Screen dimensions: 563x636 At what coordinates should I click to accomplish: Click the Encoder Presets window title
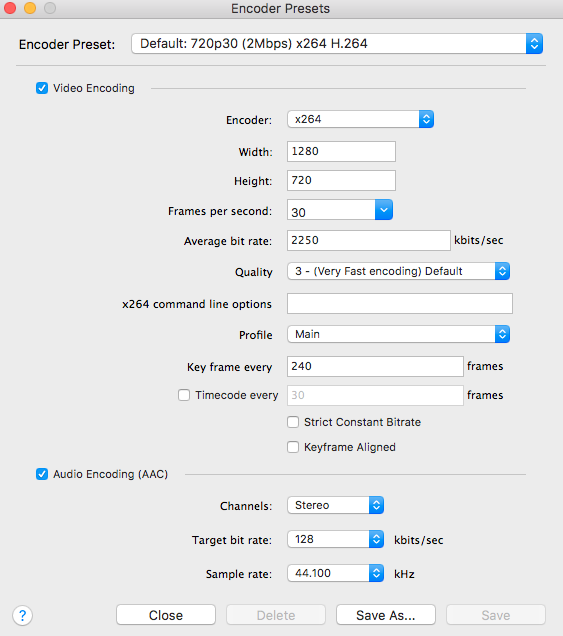click(280, 9)
